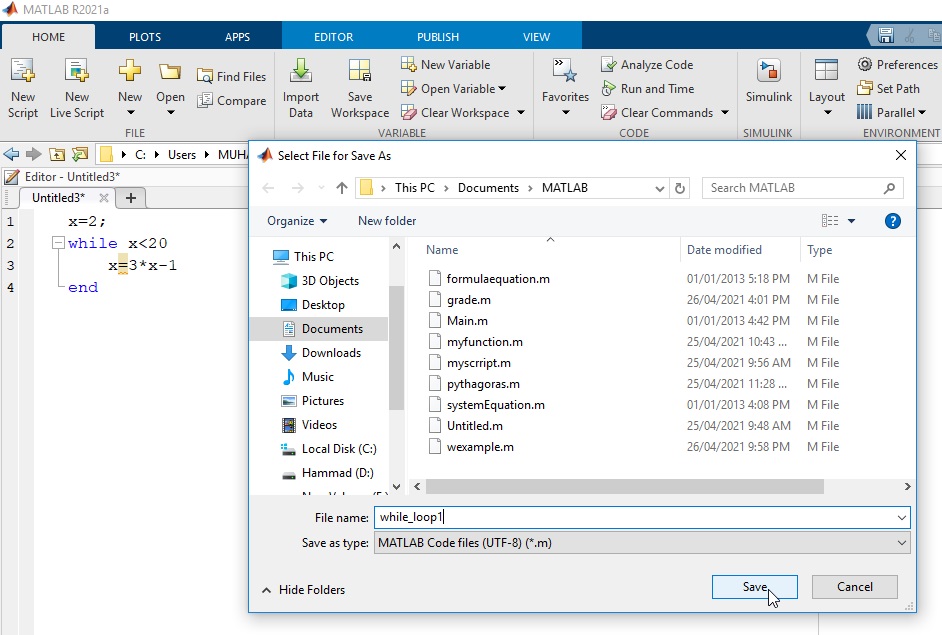The width and height of the screenshot is (942, 635).
Task: Switch to the VIEW tab
Action: coord(536,37)
